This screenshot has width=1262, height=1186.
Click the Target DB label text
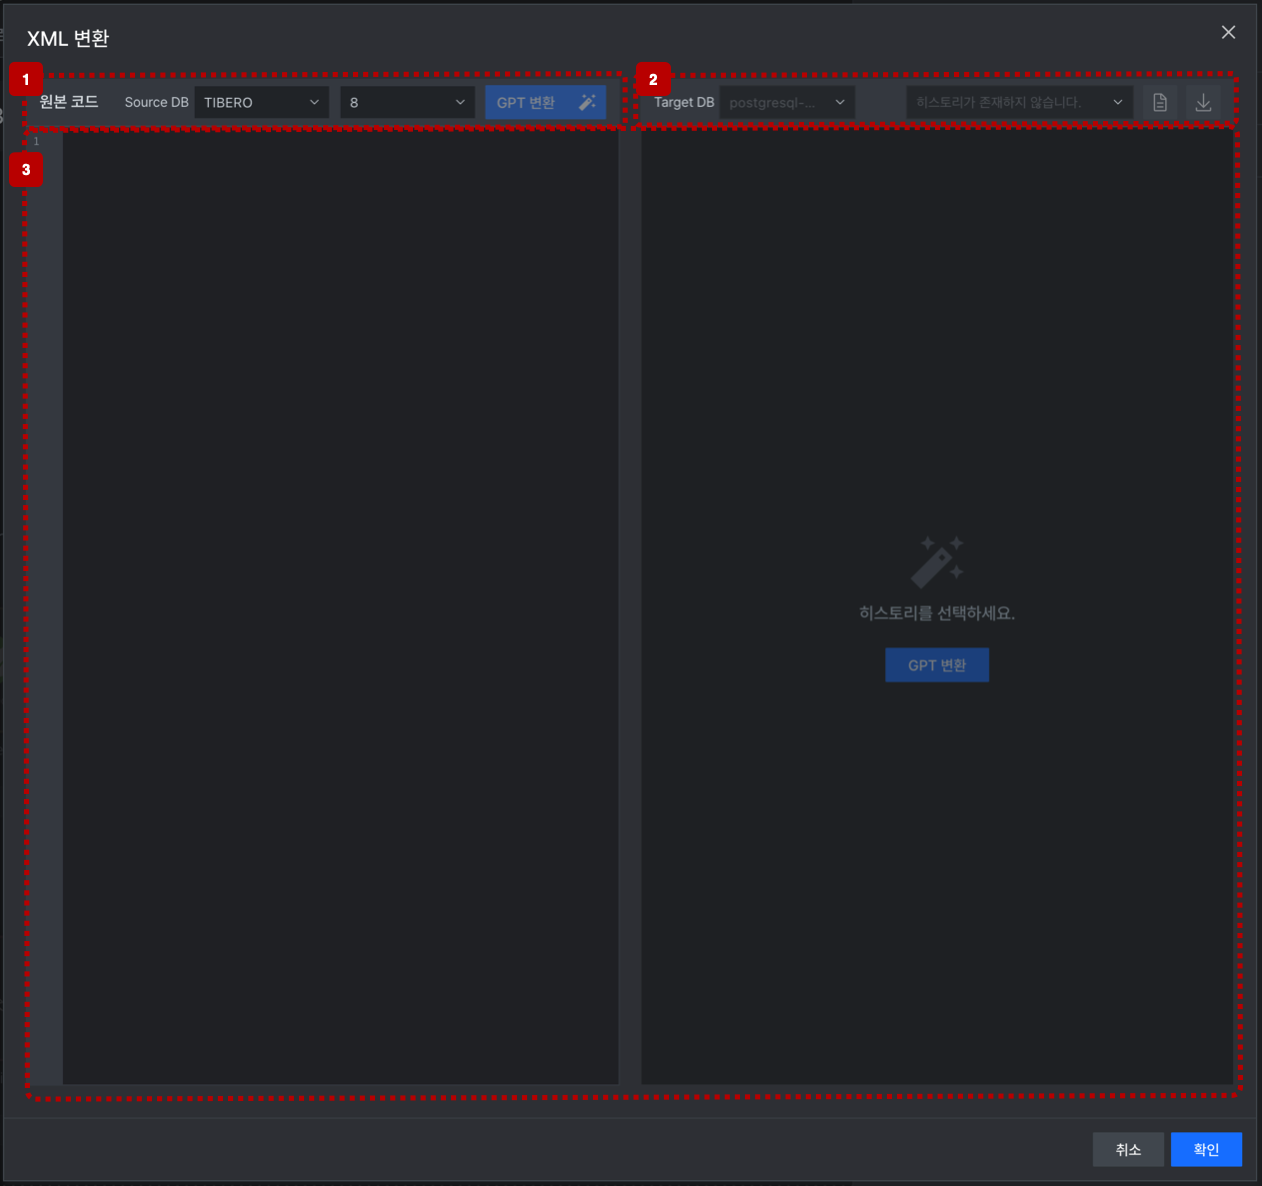(x=684, y=102)
